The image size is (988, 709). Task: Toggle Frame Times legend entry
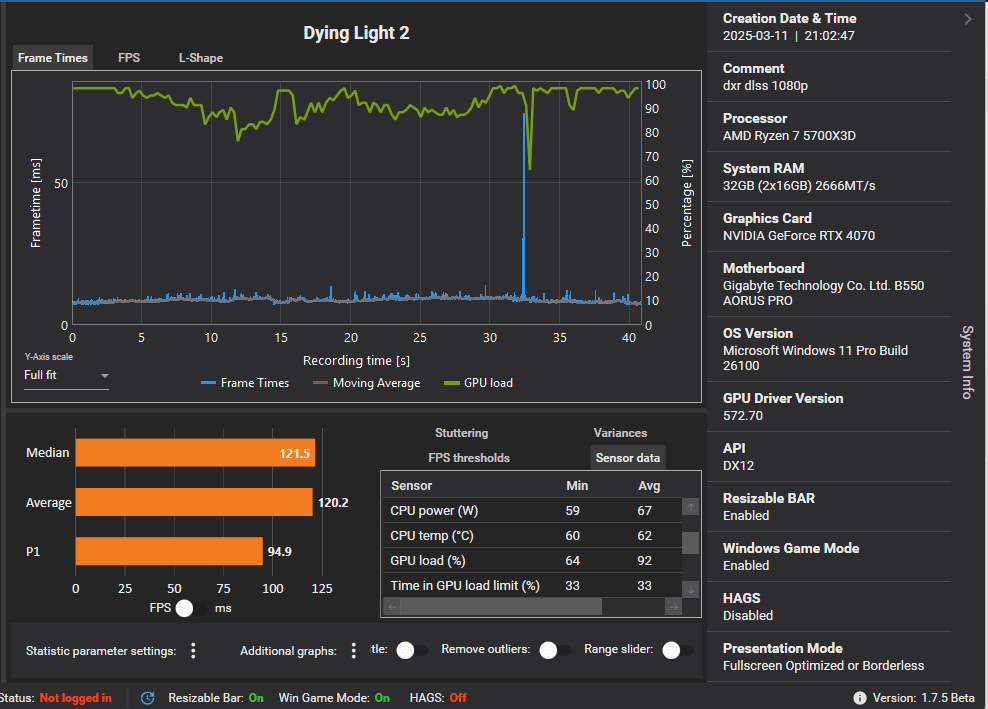pos(245,383)
